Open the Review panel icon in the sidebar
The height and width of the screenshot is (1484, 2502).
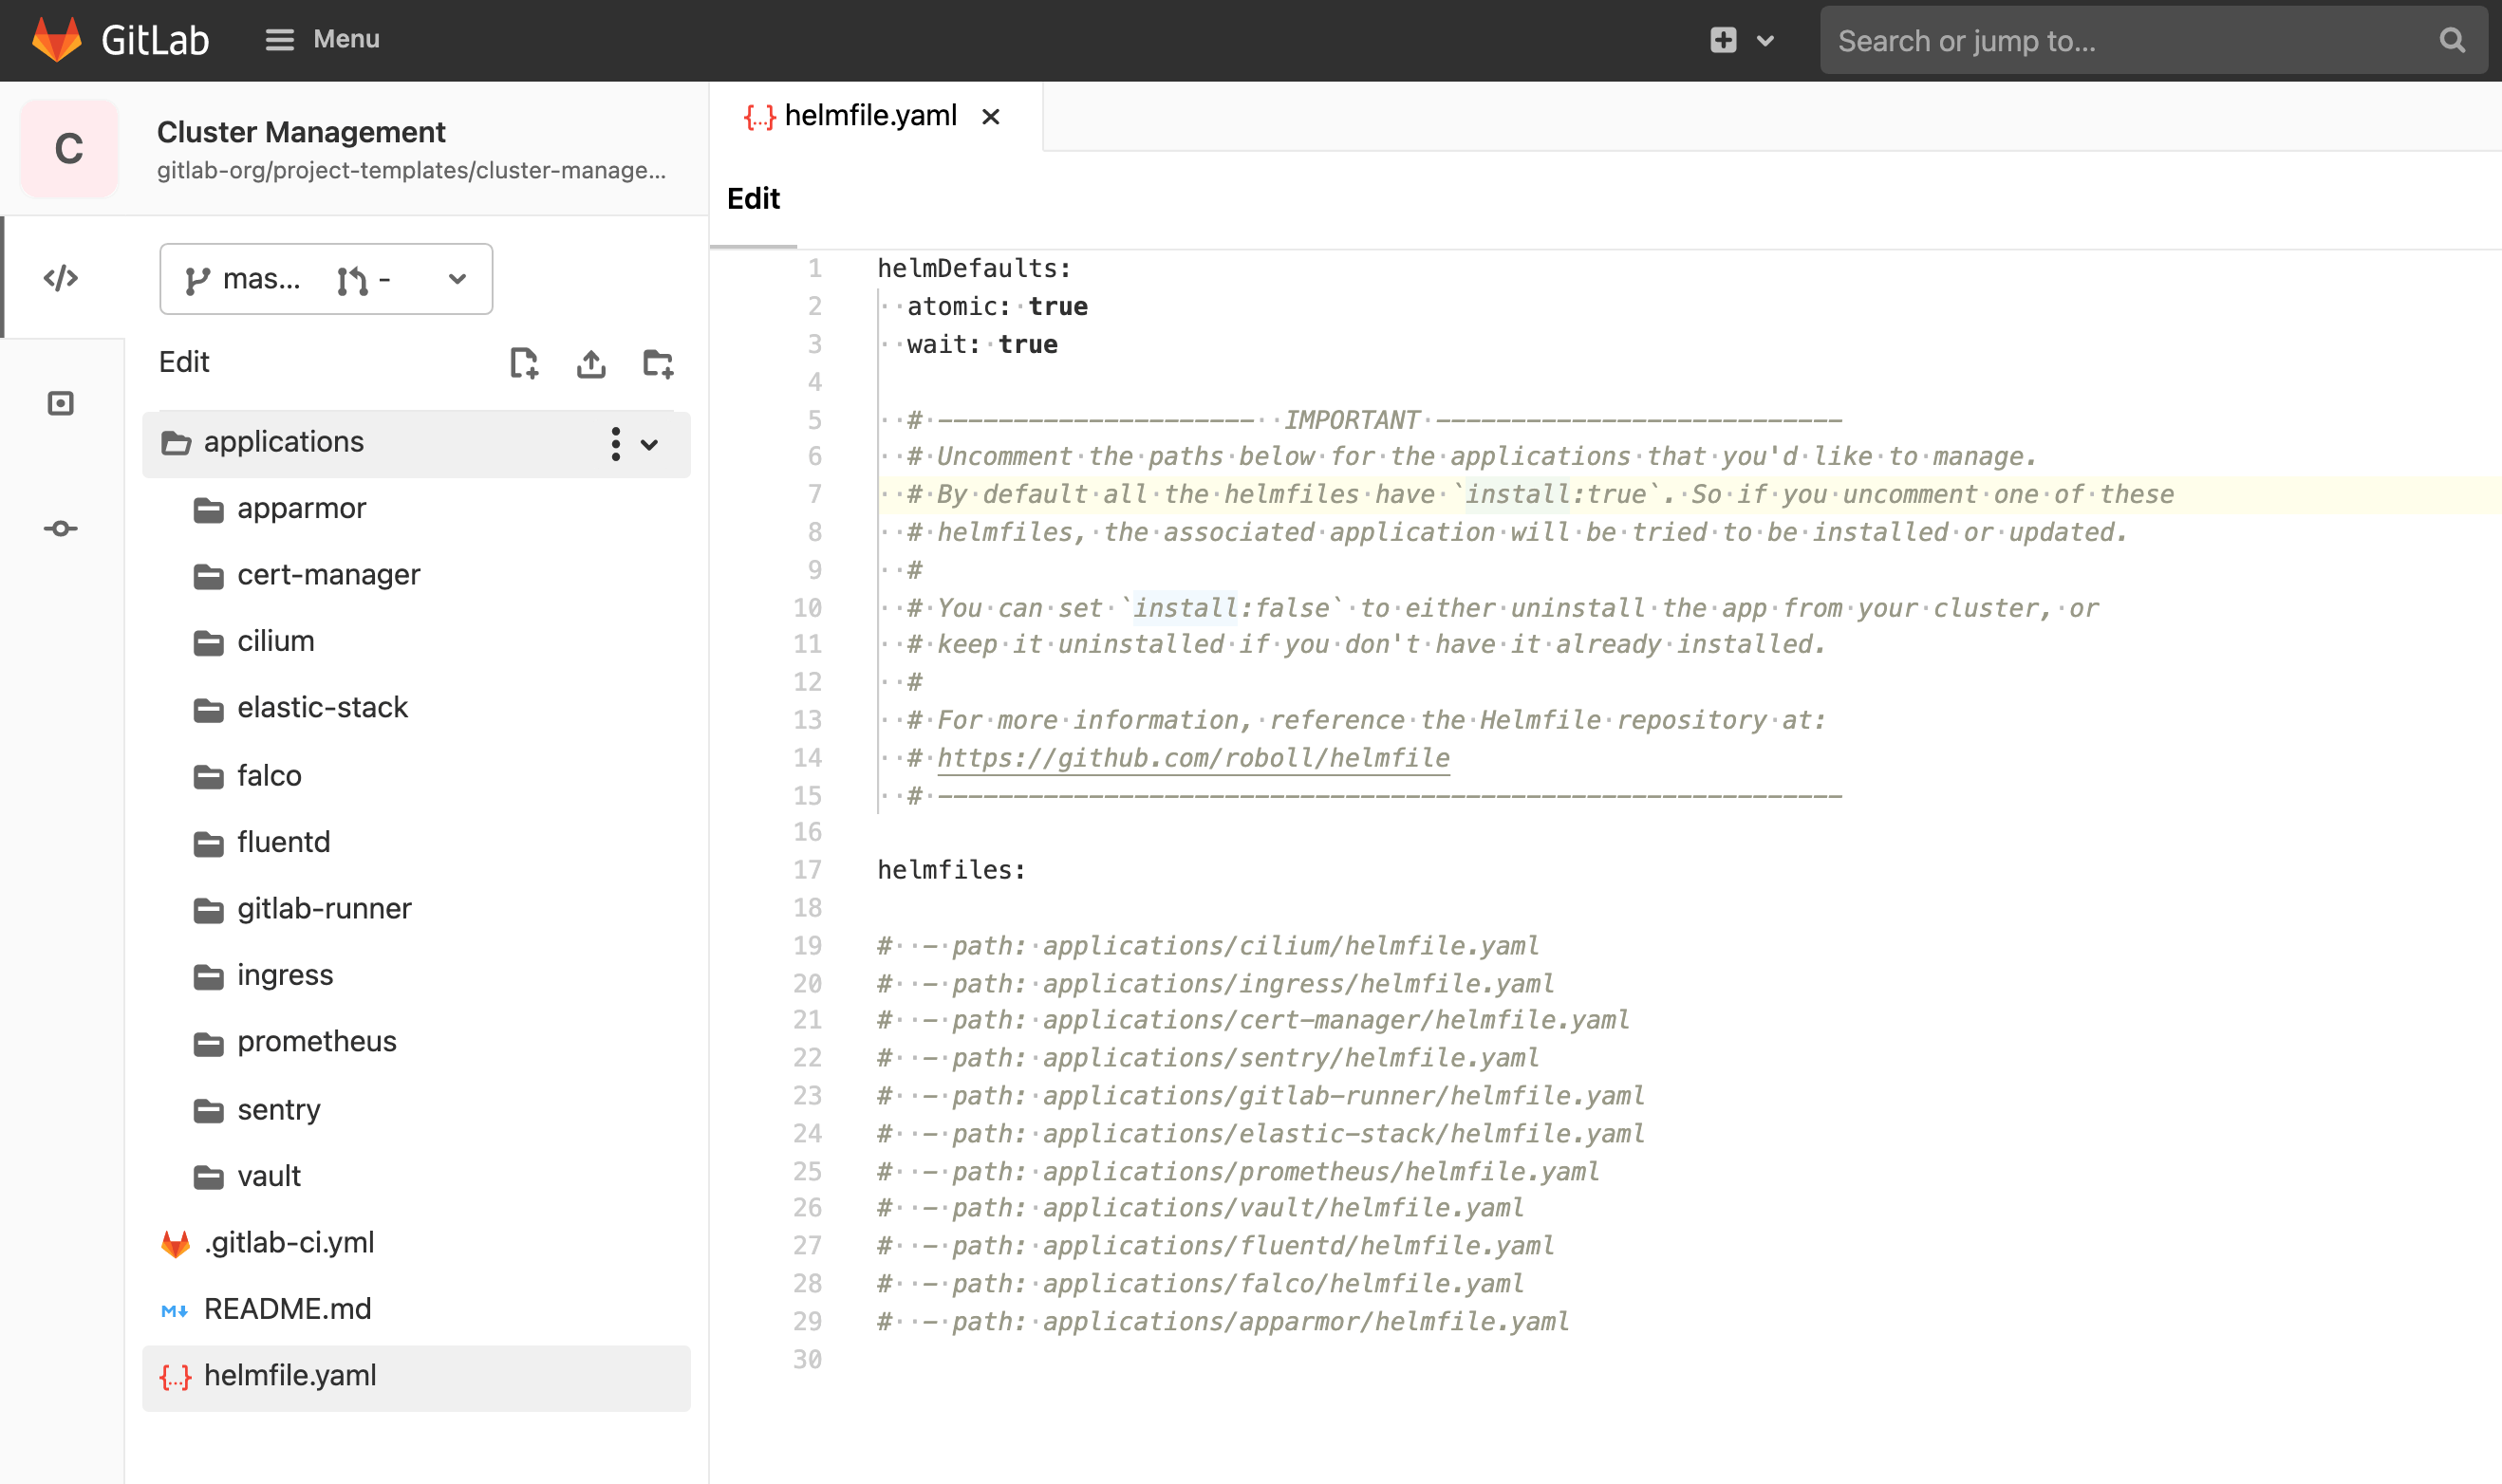coord(61,403)
